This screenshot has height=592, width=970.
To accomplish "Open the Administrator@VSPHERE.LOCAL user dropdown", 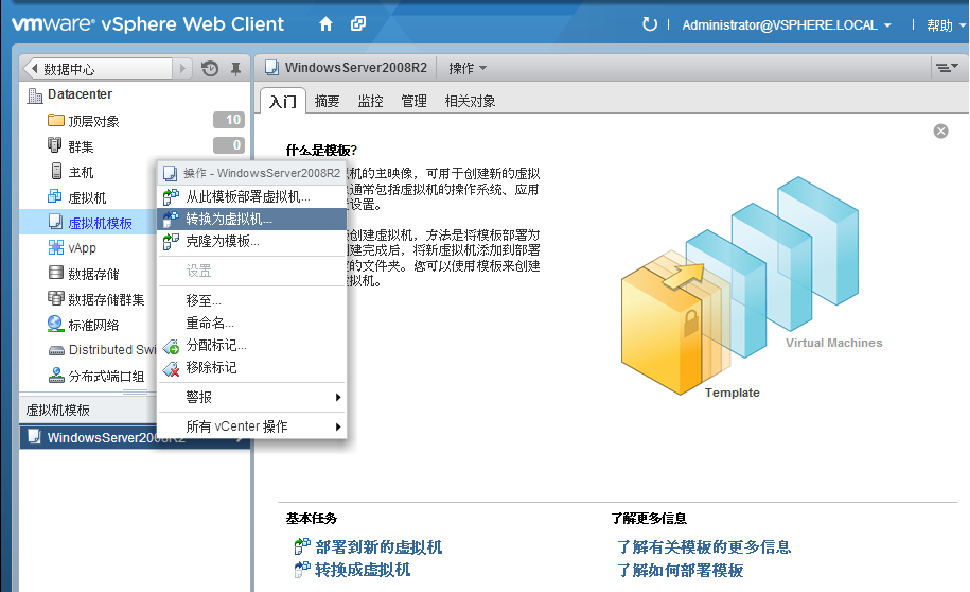I will (786, 25).
